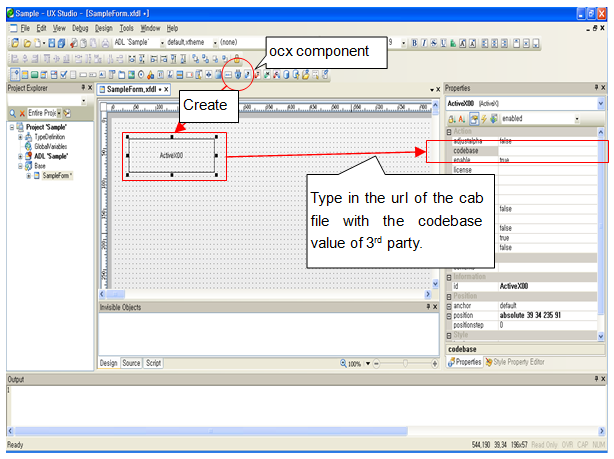Expand the TypeDefinition tree node
This screenshot has width=614, height=459.
tap(20, 137)
